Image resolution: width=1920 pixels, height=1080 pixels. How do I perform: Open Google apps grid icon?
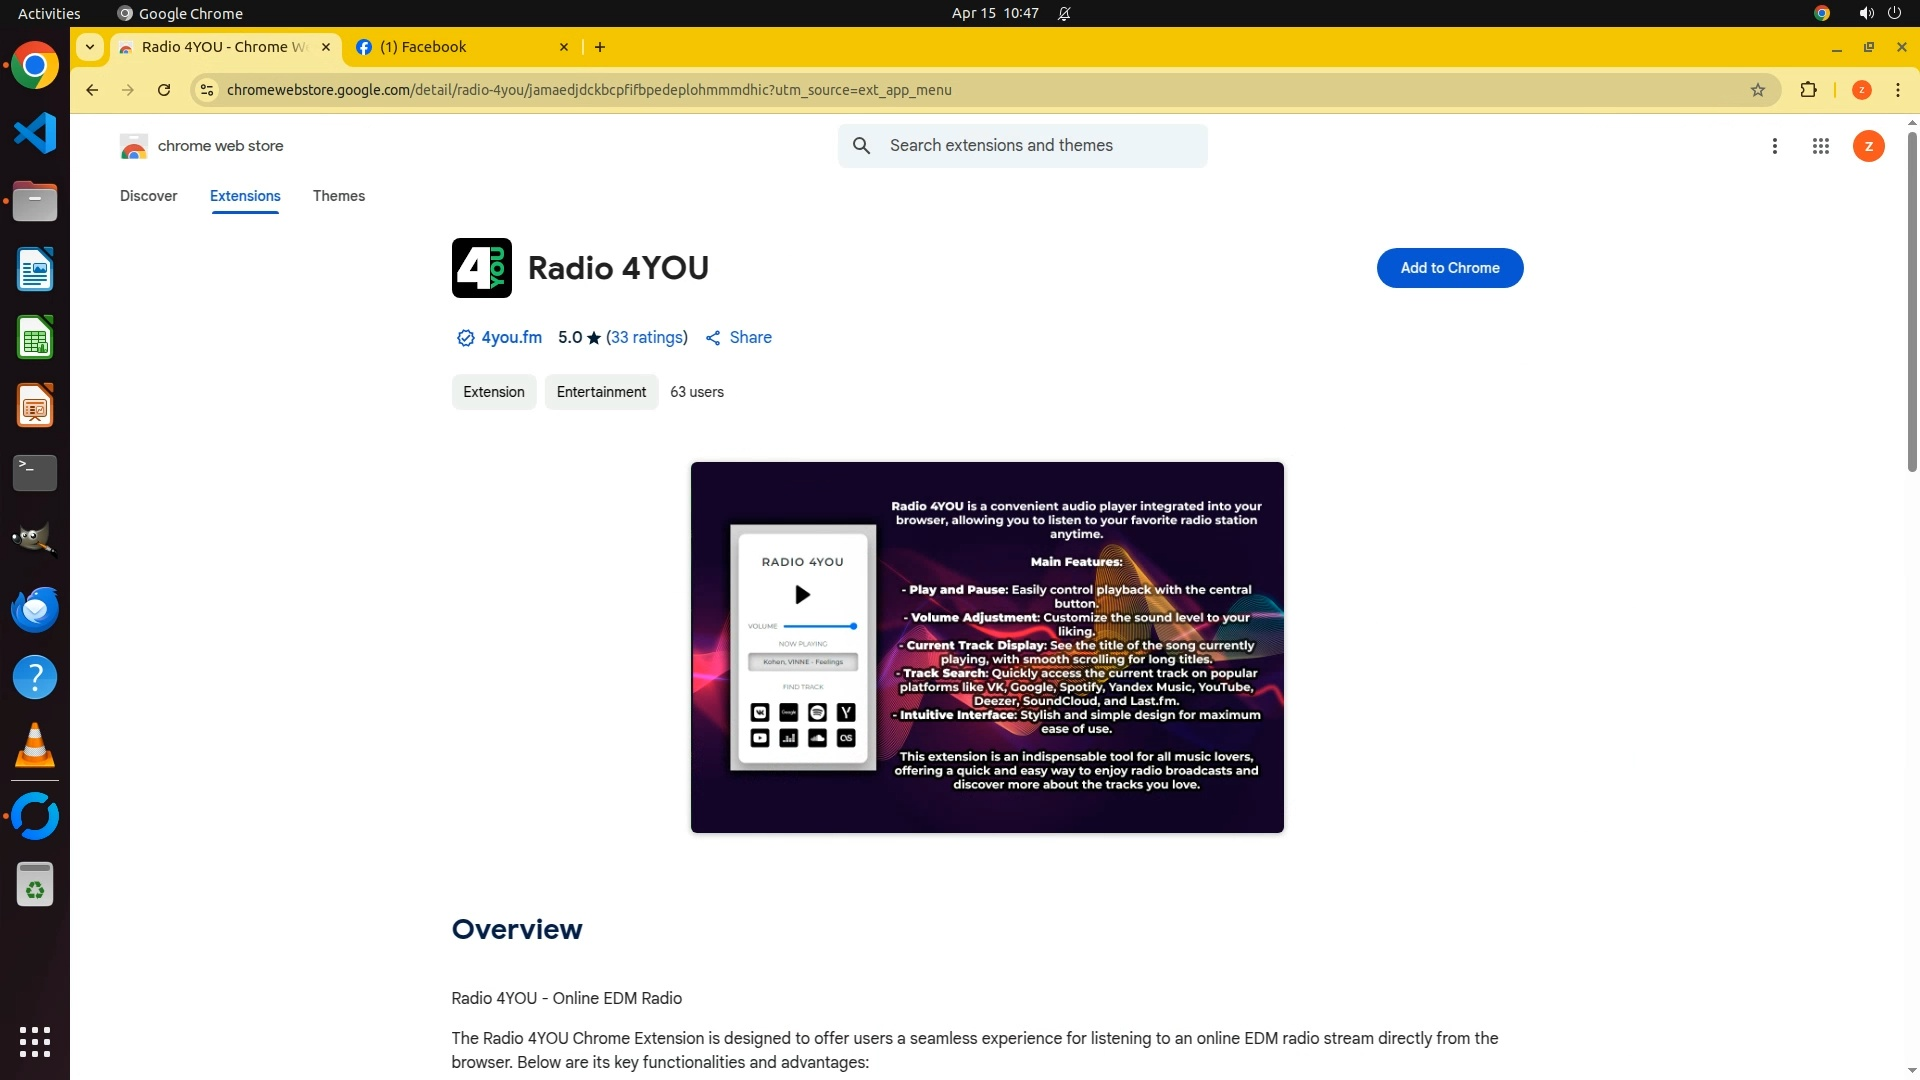click(1820, 146)
